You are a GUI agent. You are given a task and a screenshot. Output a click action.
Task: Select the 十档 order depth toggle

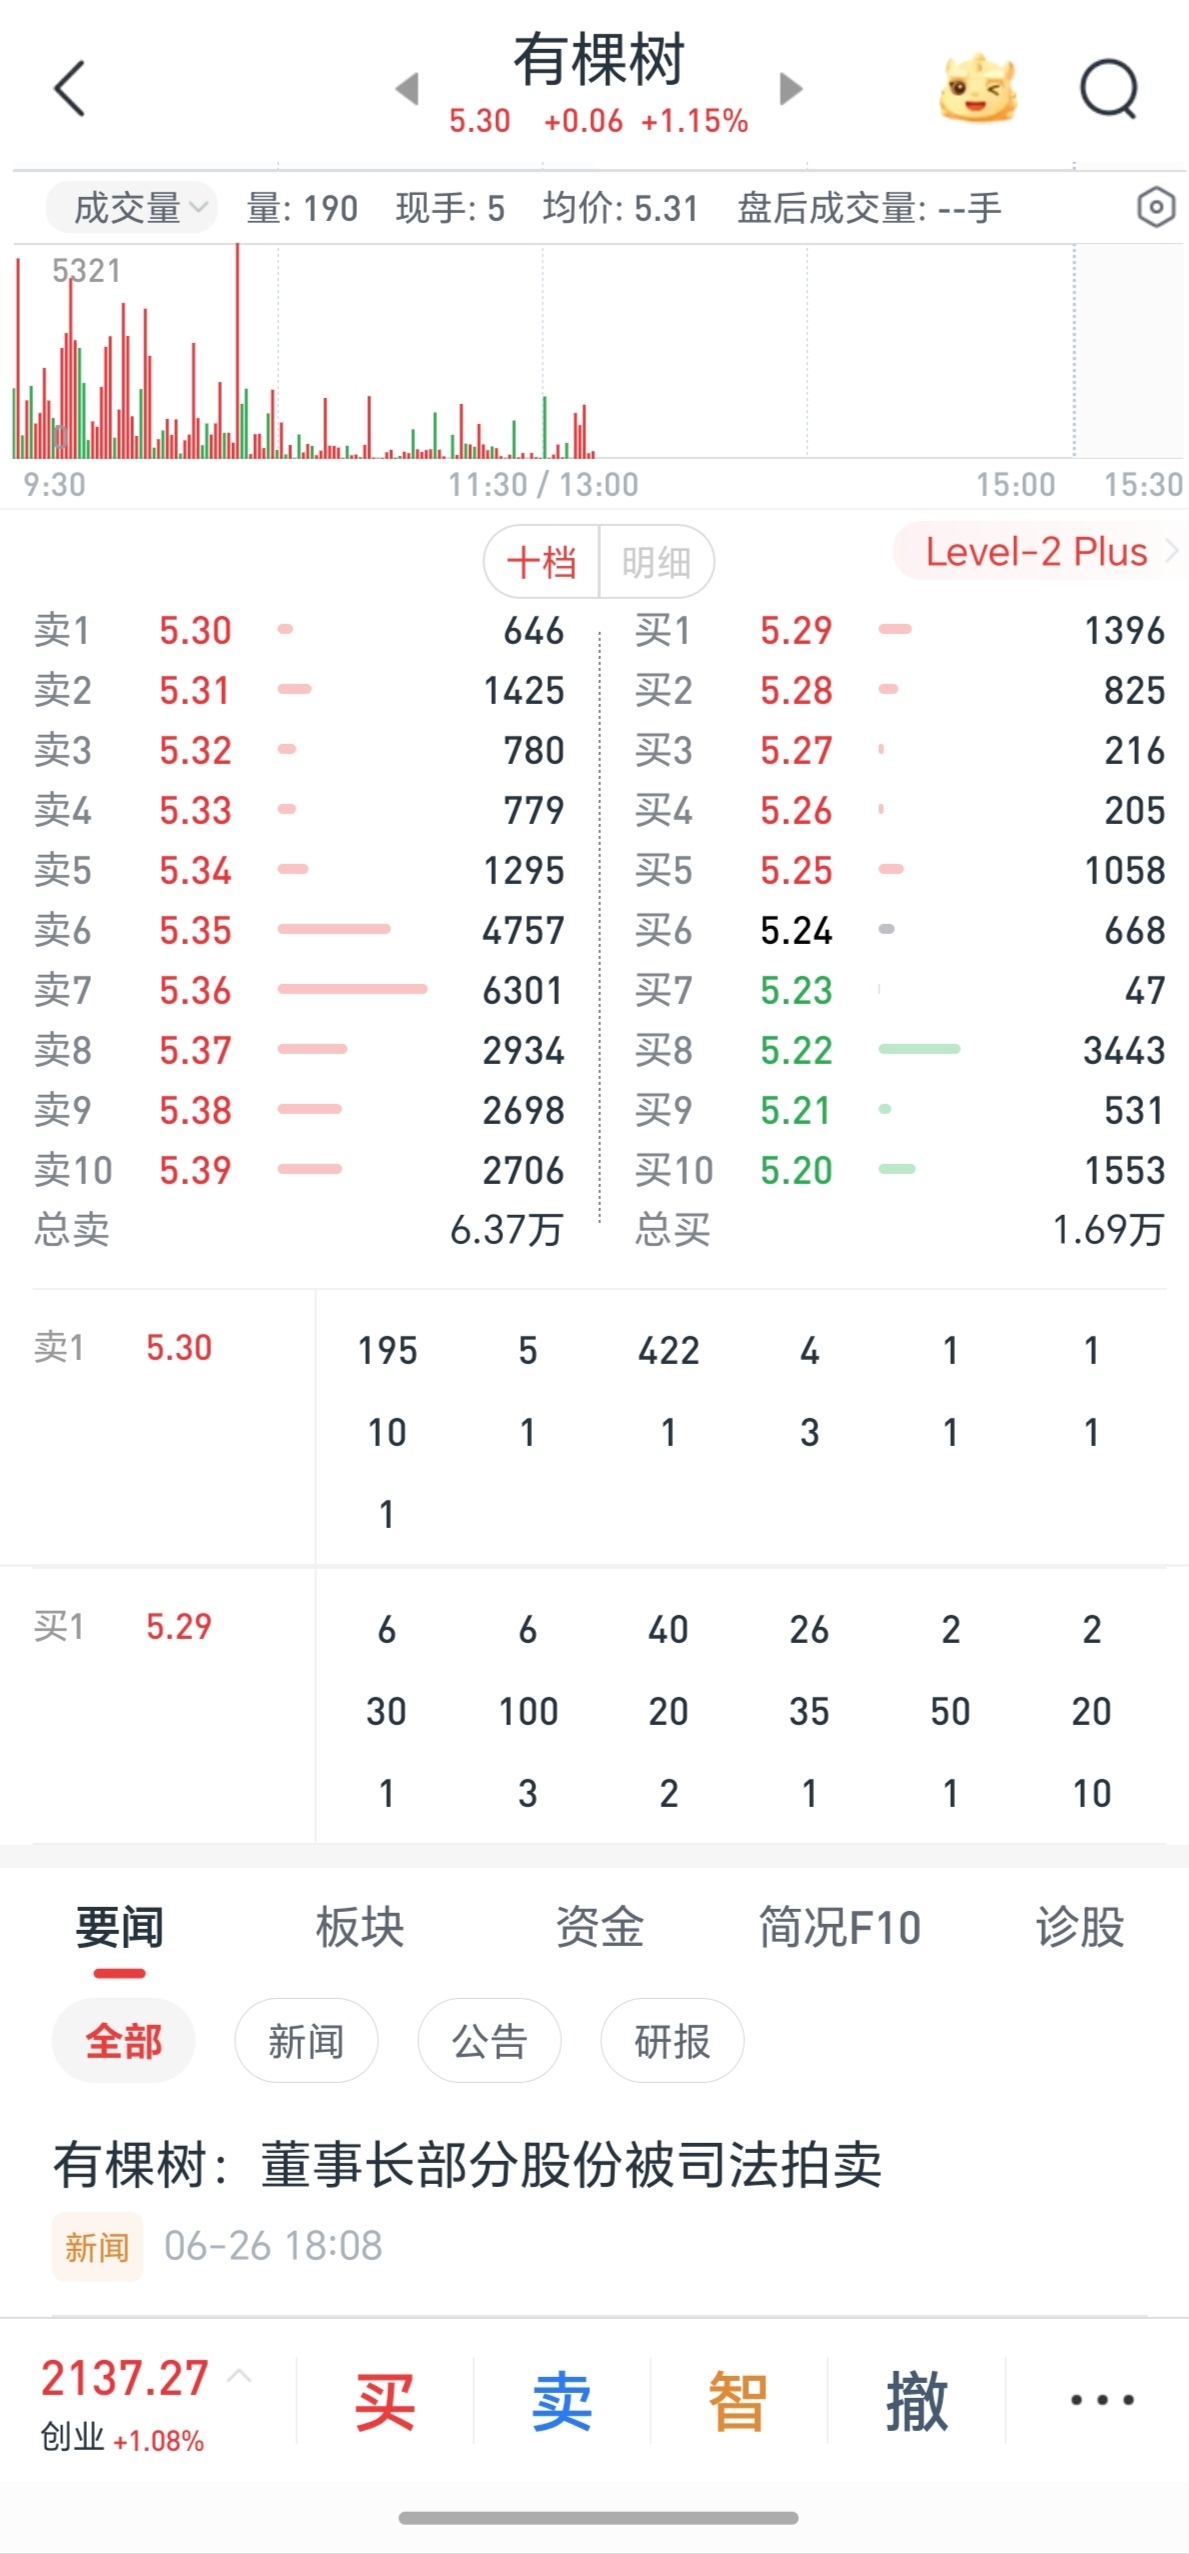pos(542,562)
